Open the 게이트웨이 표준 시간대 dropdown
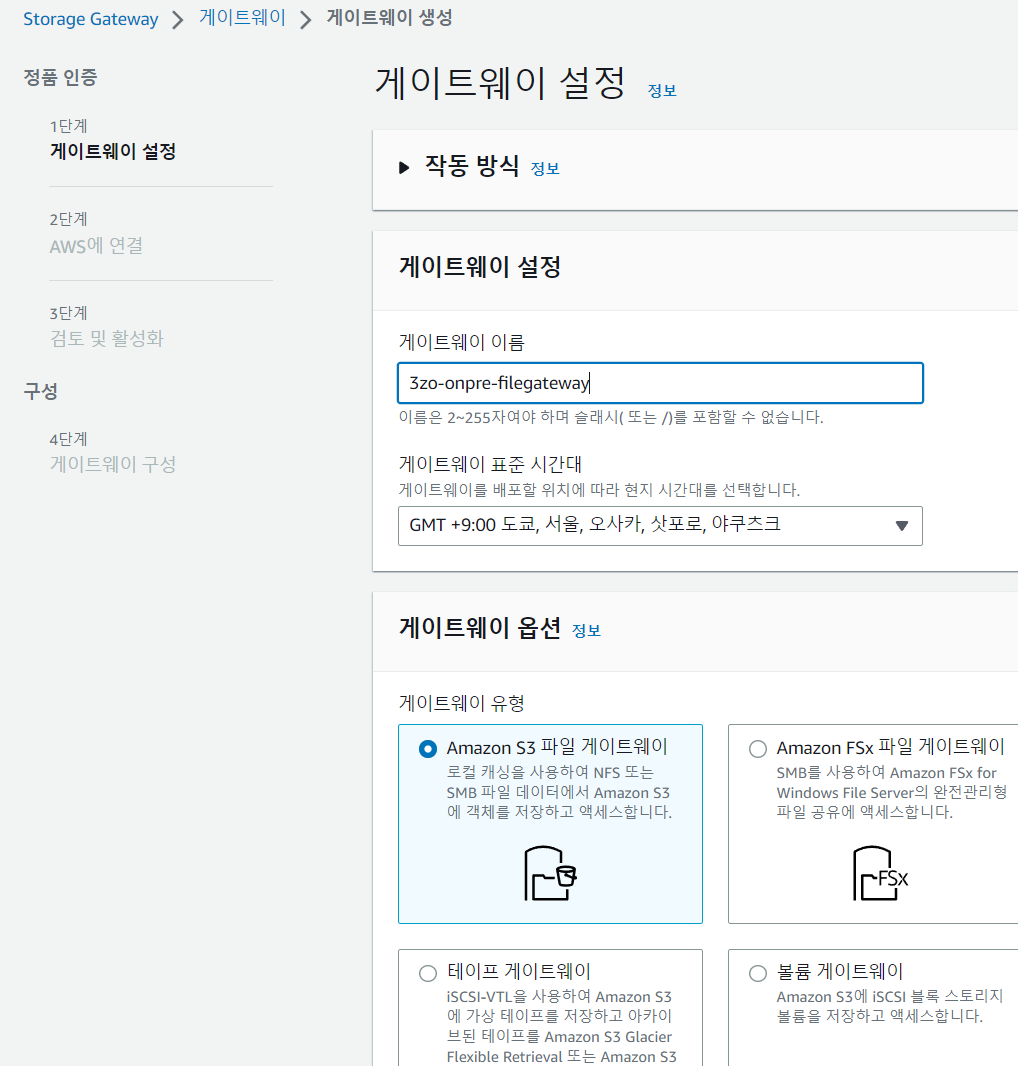This screenshot has height=1066, width=1018. click(660, 526)
